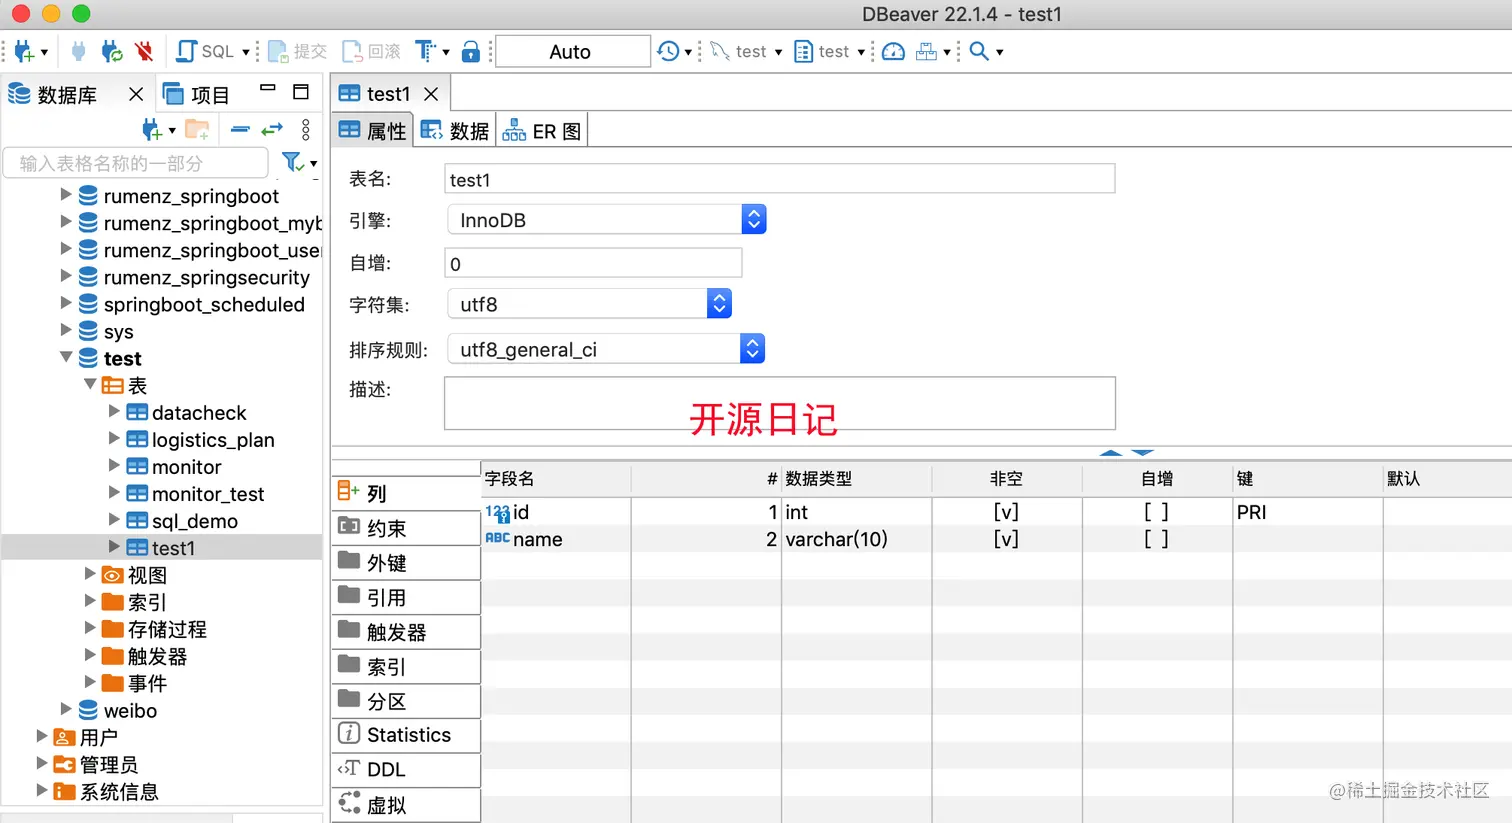The image size is (1512, 823).
Task: Close the 数据库 navigator tab
Action: point(136,94)
